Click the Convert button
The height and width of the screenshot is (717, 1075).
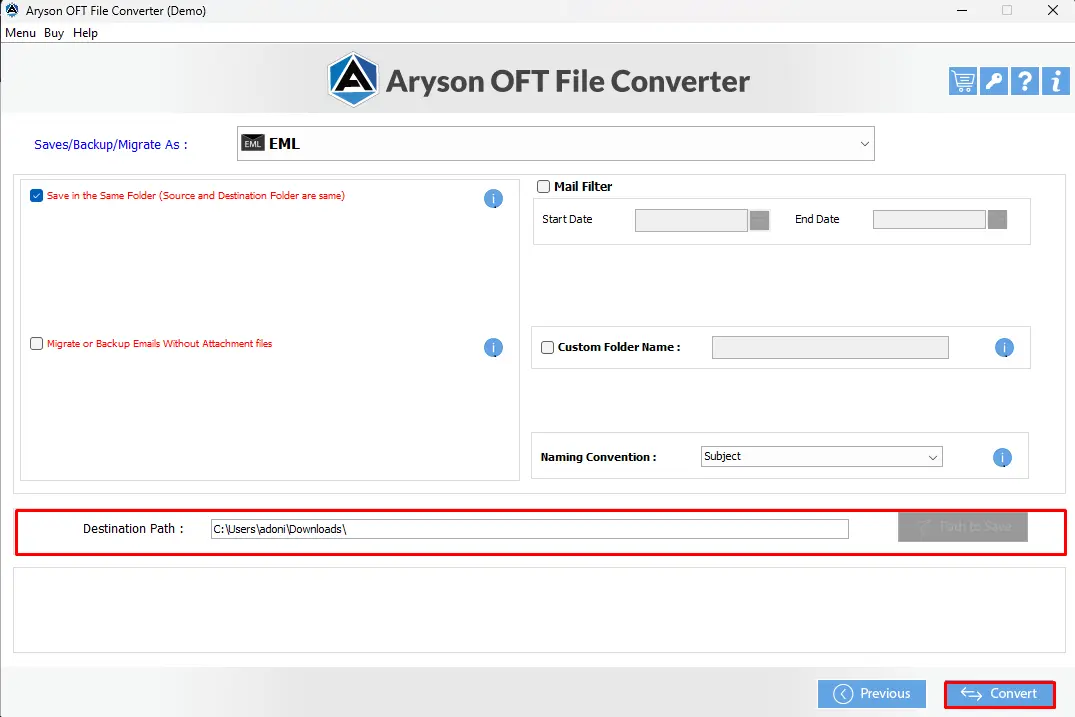[1000, 694]
